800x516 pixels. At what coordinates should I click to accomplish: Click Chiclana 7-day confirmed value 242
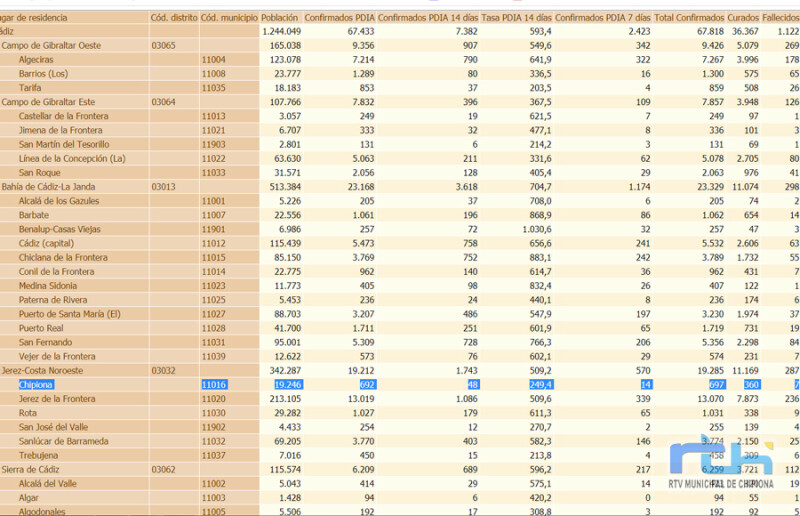(643, 257)
